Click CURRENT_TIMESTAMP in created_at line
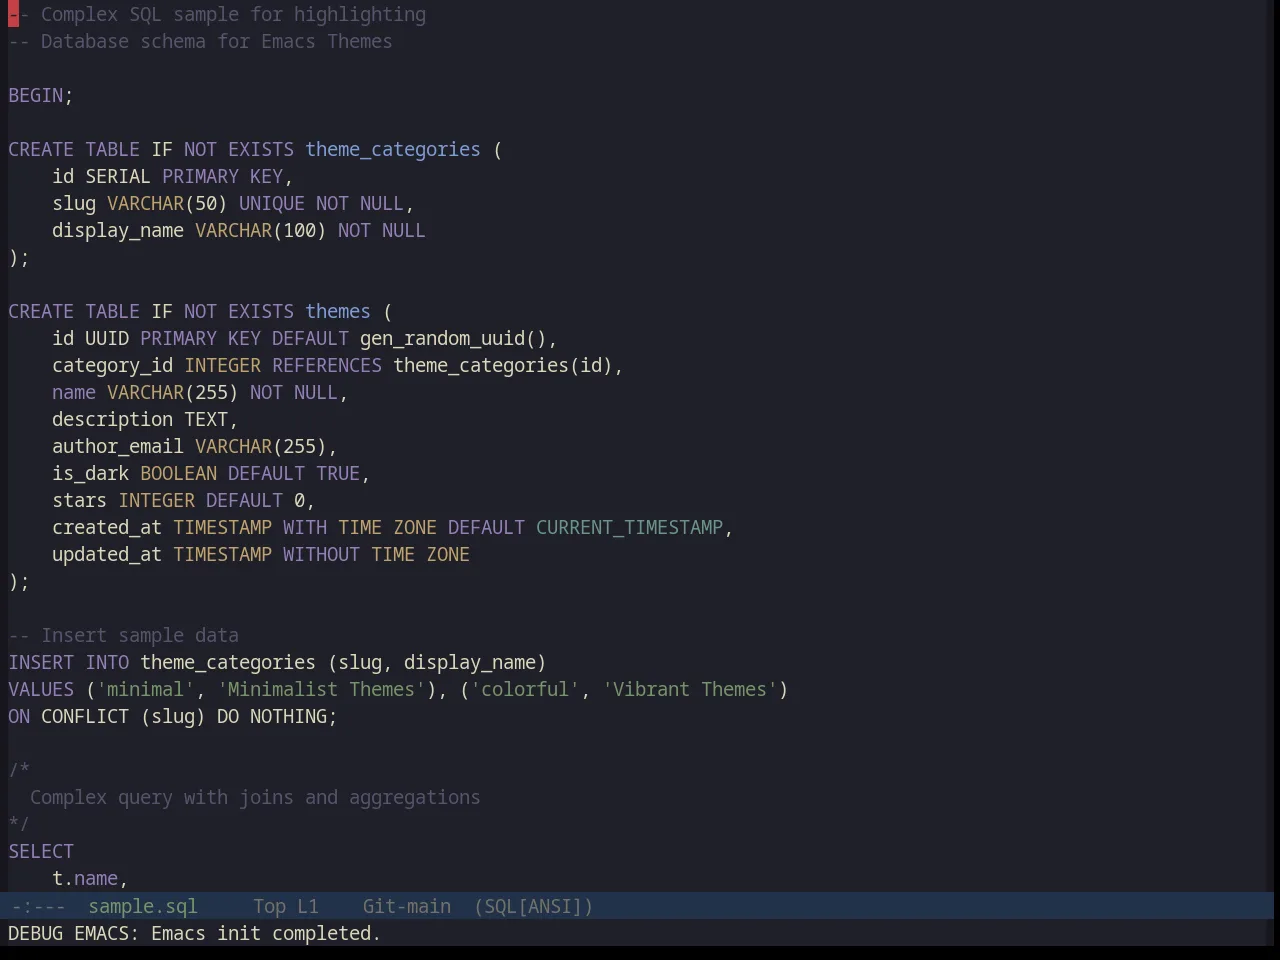This screenshot has height=960, width=1280. point(629,527)
